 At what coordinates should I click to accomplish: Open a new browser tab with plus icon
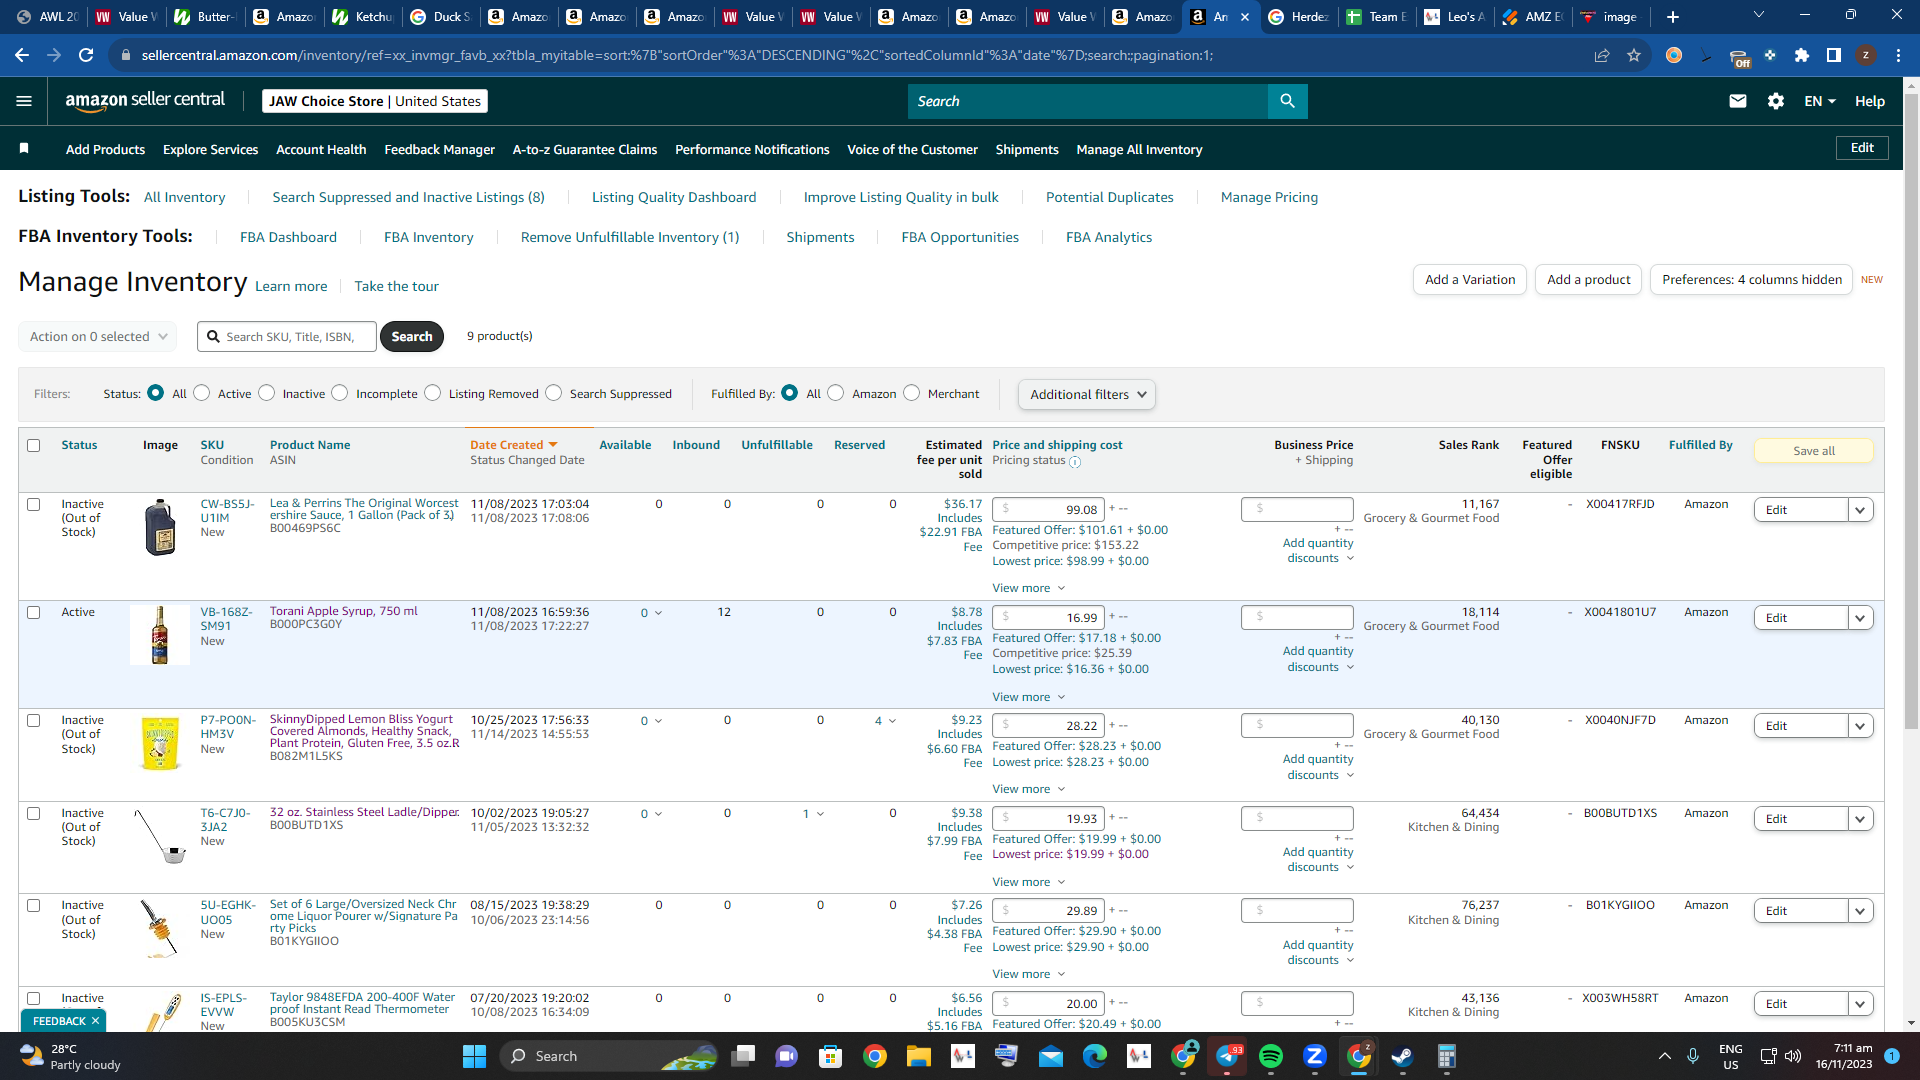1673,16
